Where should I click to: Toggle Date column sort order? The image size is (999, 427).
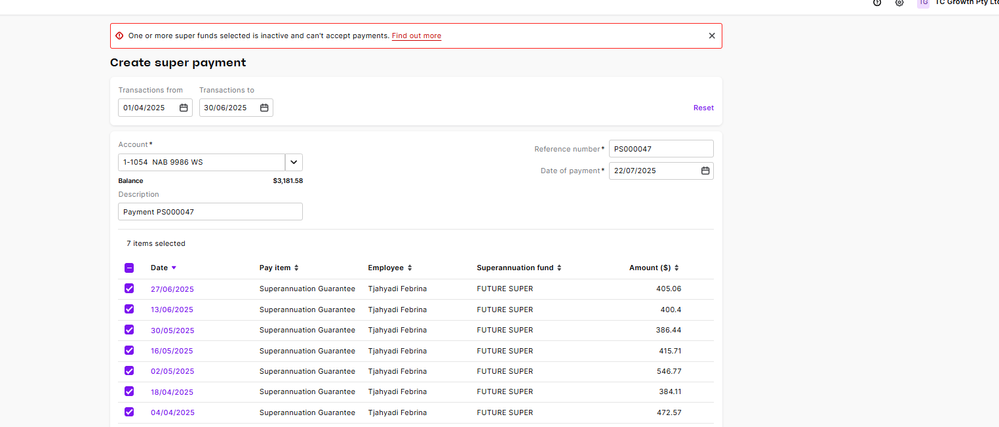(x=163, y=268)
